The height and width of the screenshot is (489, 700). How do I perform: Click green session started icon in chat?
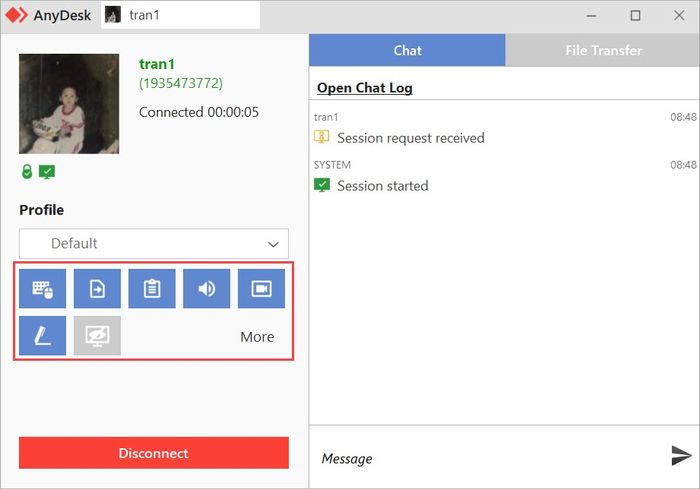point(322,185)
